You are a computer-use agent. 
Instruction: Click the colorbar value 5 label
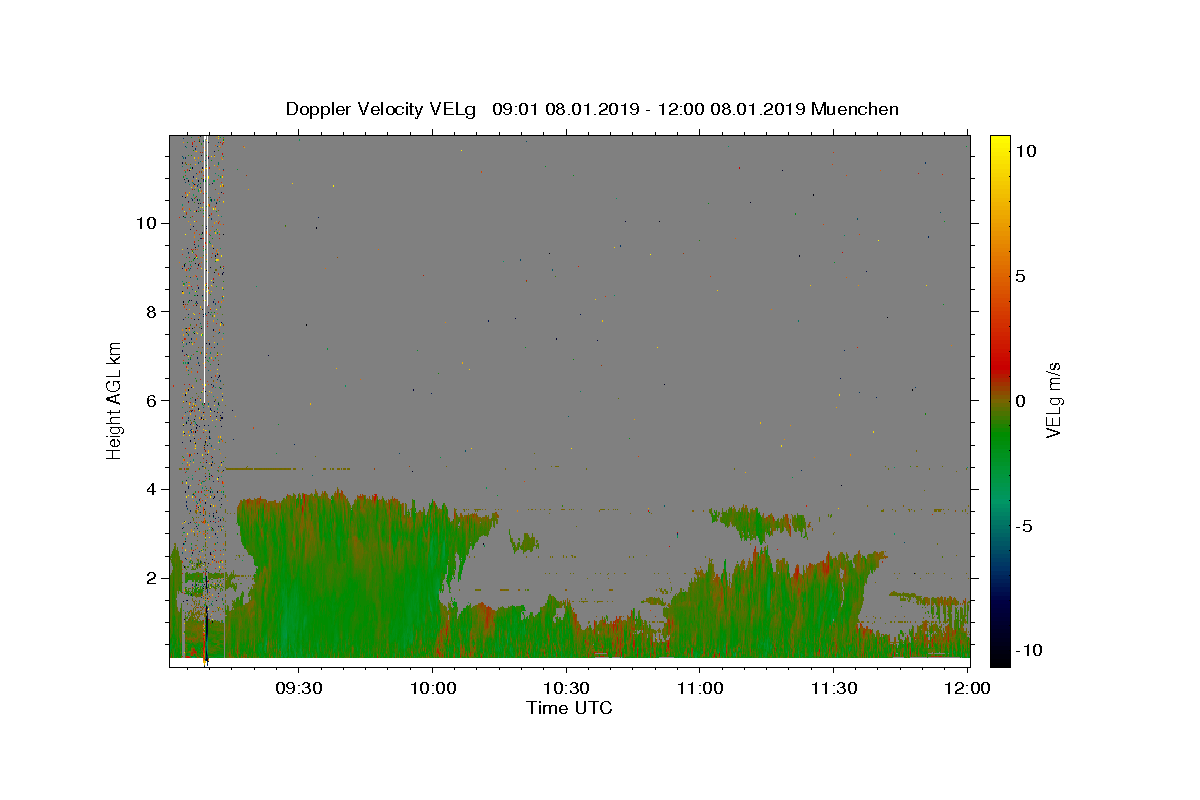pyautogui.click(x=1020, y=276)
